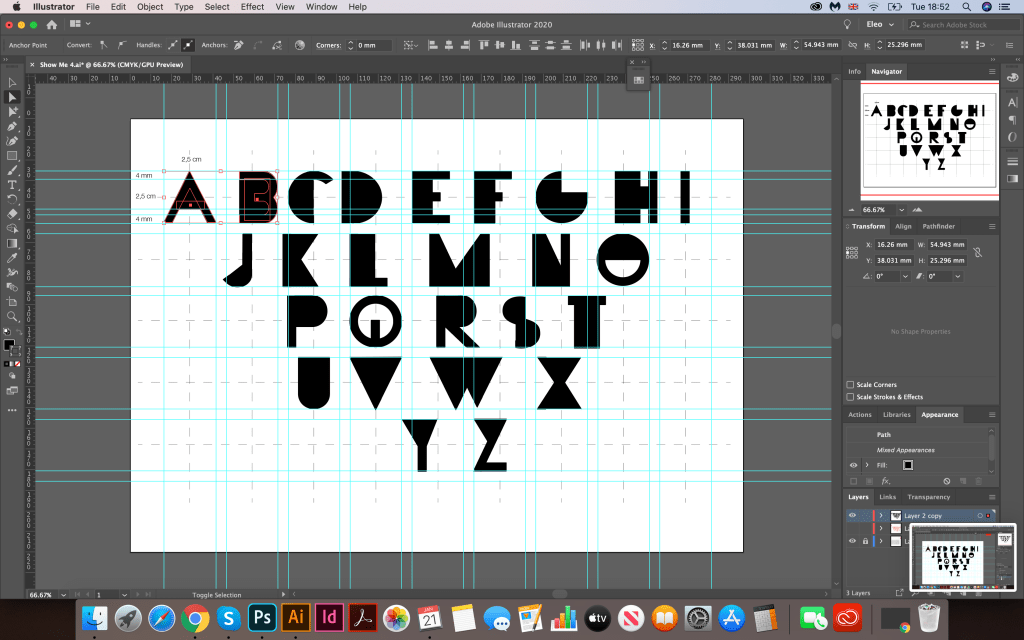Enable the Scale Corners checkbox
This screenshot has width=1024, height=640.
click(851, 385)
